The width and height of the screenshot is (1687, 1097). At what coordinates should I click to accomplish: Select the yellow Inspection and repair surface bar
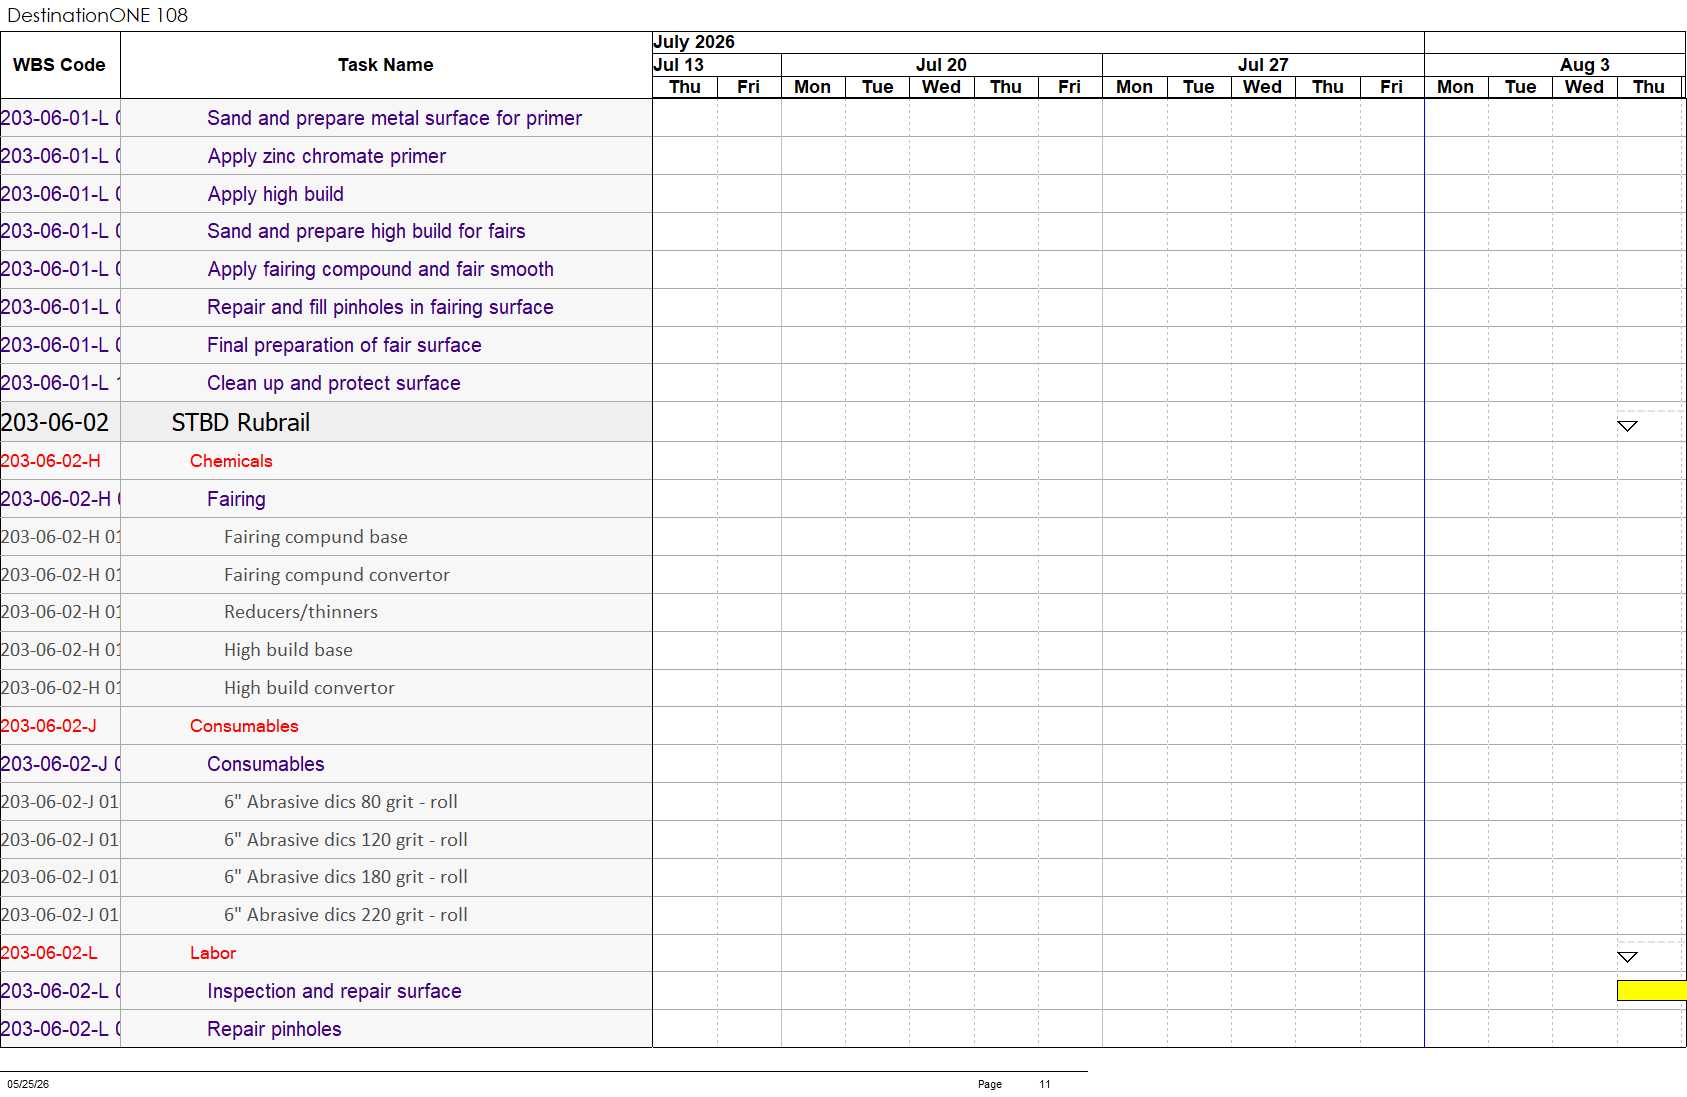click(1652, 990)
